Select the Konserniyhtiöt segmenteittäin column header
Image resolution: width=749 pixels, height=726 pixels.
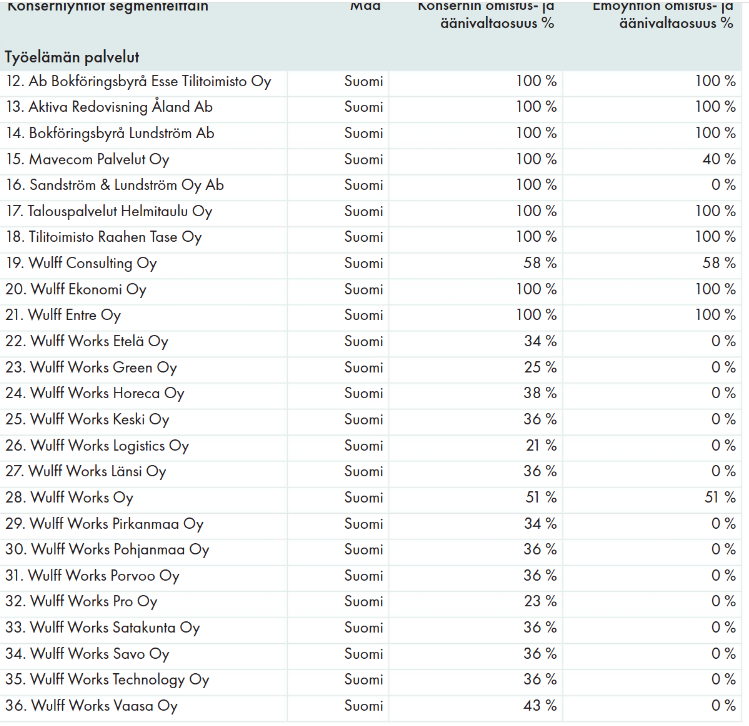tap(108, 7)
